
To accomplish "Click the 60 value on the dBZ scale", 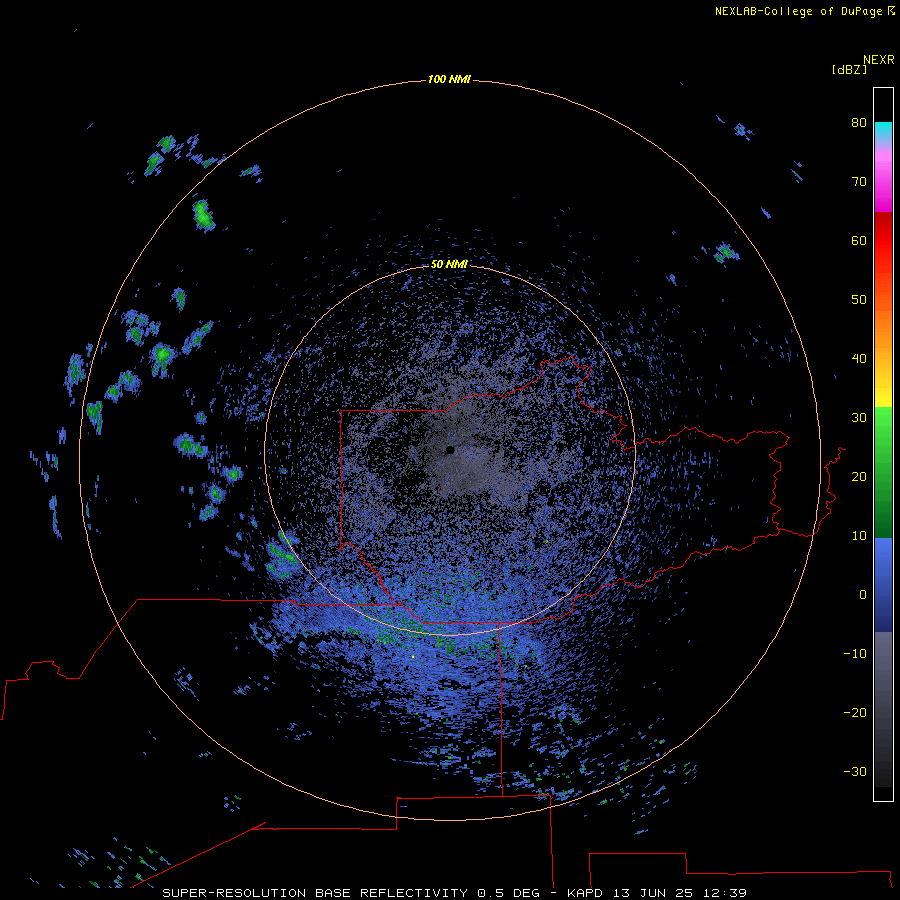I will tap(859, 240).
